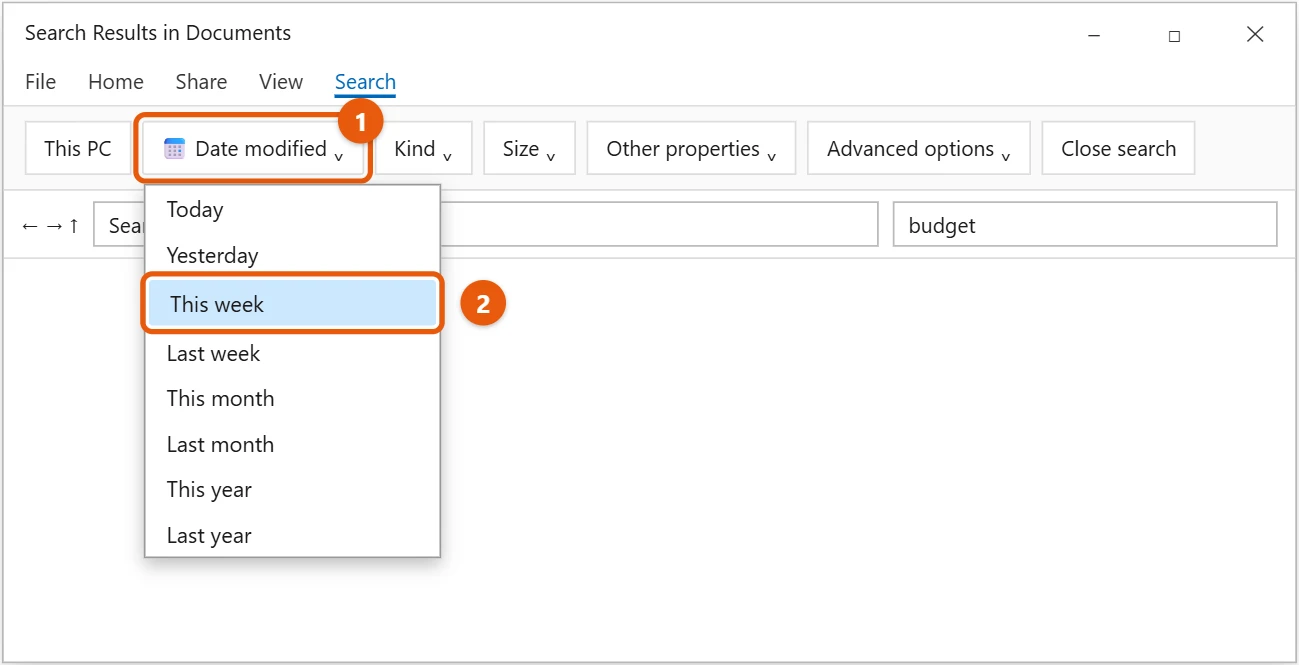This screenshot has width=1299, height=665.
Task: Click the up arrow navigation button
Action: click(73, 226)
